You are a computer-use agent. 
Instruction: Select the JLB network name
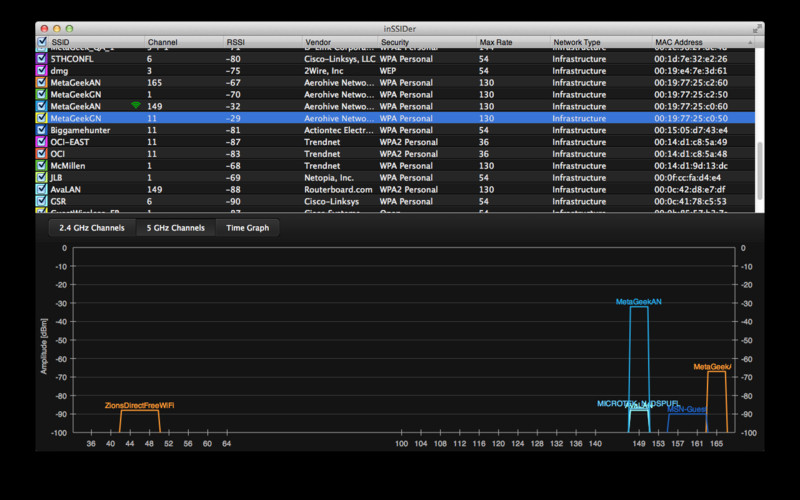(56, 178)
